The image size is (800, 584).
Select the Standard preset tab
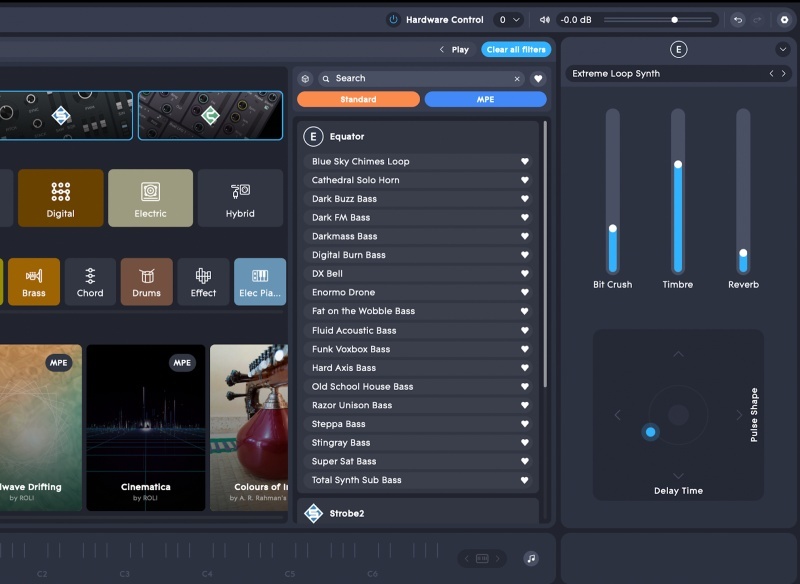[x=358, y=100]
